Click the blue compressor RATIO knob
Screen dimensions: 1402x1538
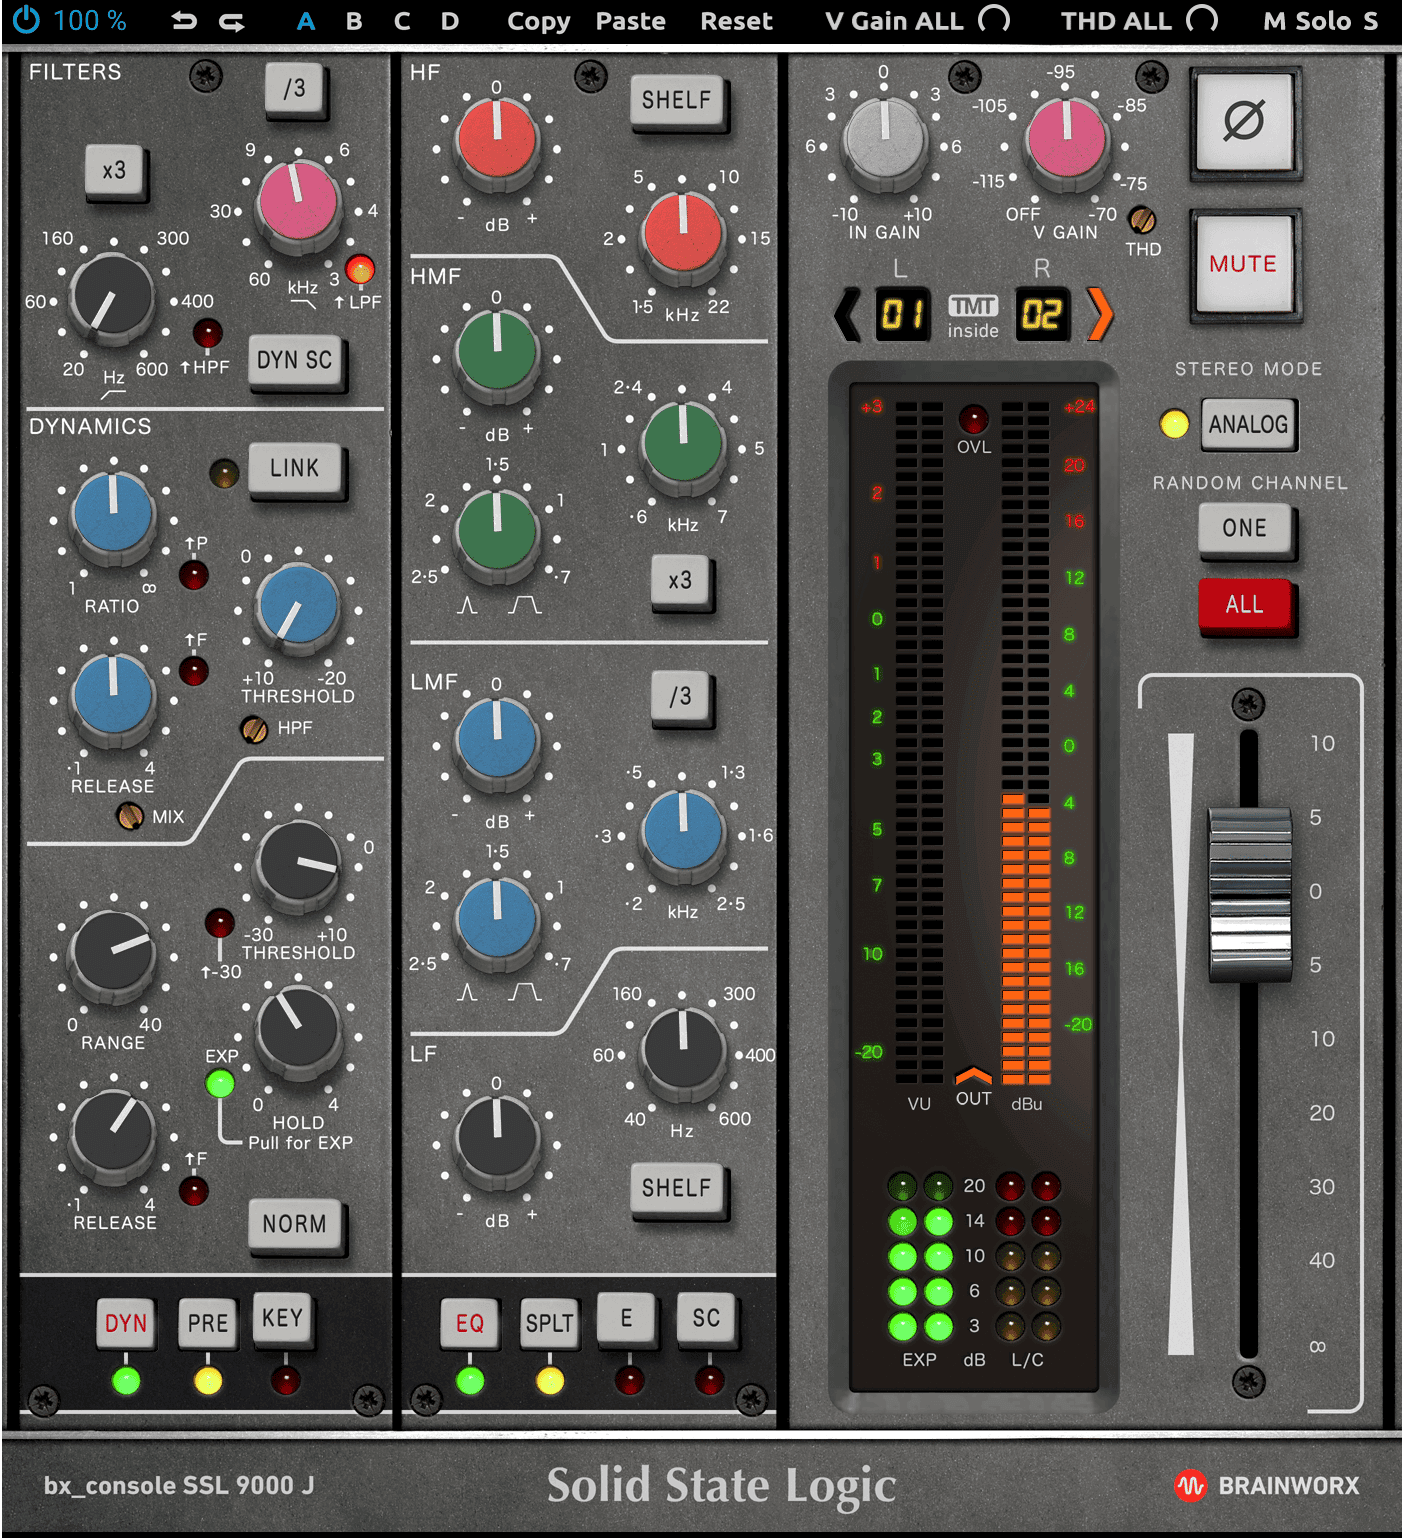click(113, 514)
